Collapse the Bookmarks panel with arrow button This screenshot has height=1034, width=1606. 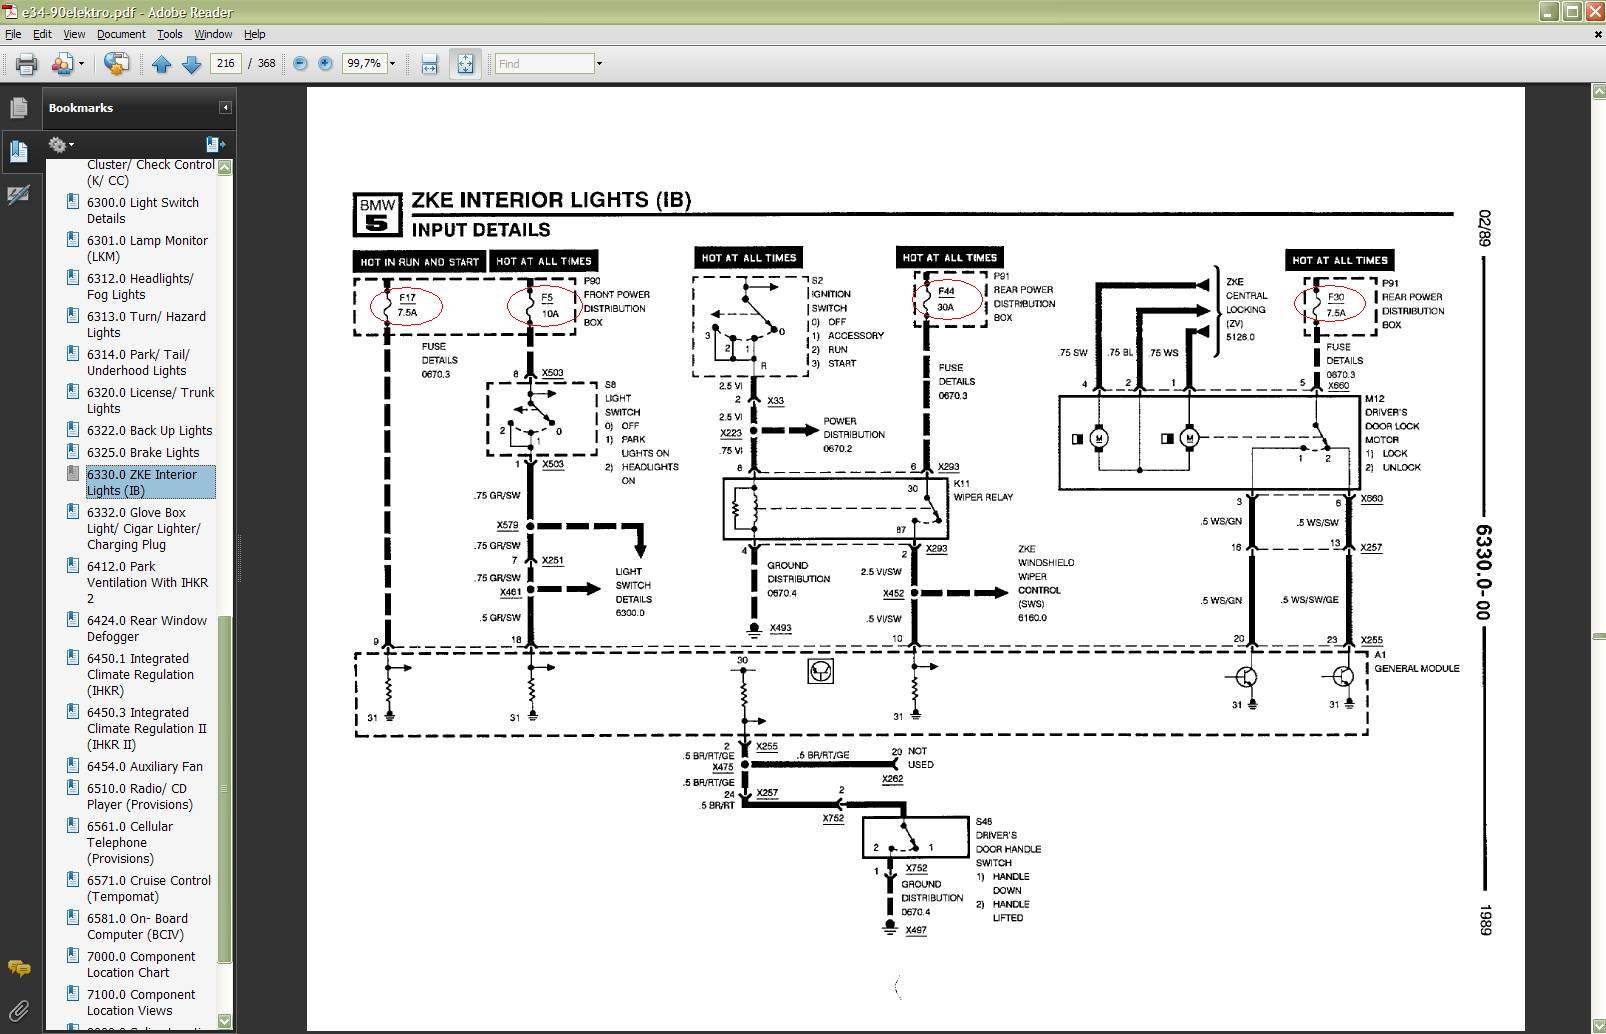pyautogui.click(x=225, y=108)
